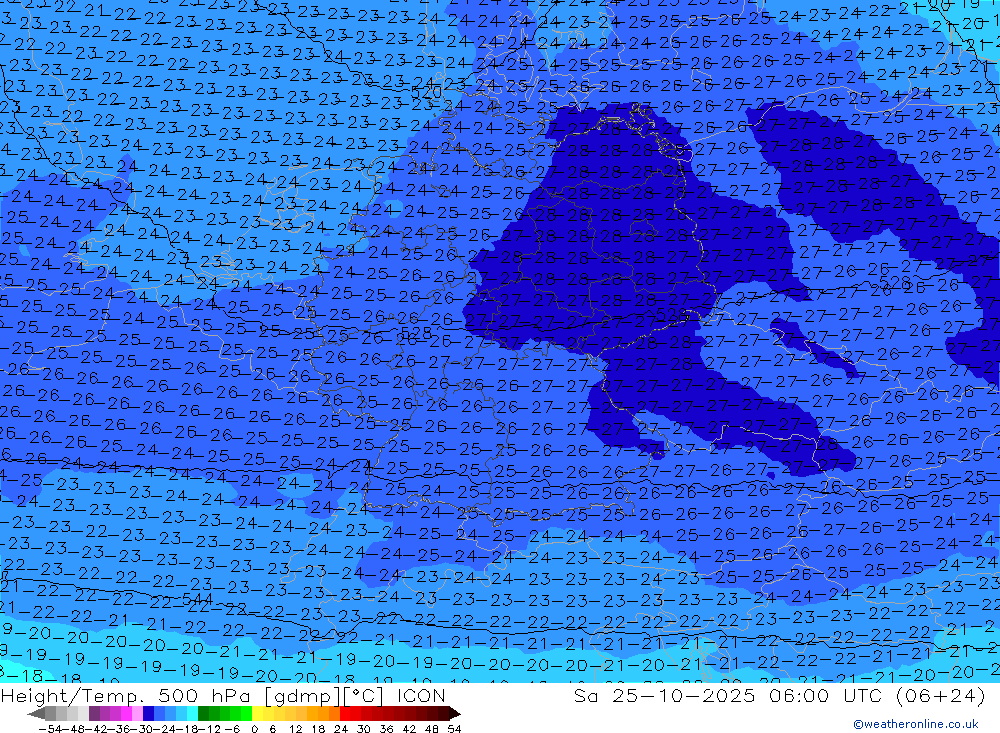Click the positive '12' legend tick label
This screenshot has width=1000, height=733.
(x=295, y=729)
